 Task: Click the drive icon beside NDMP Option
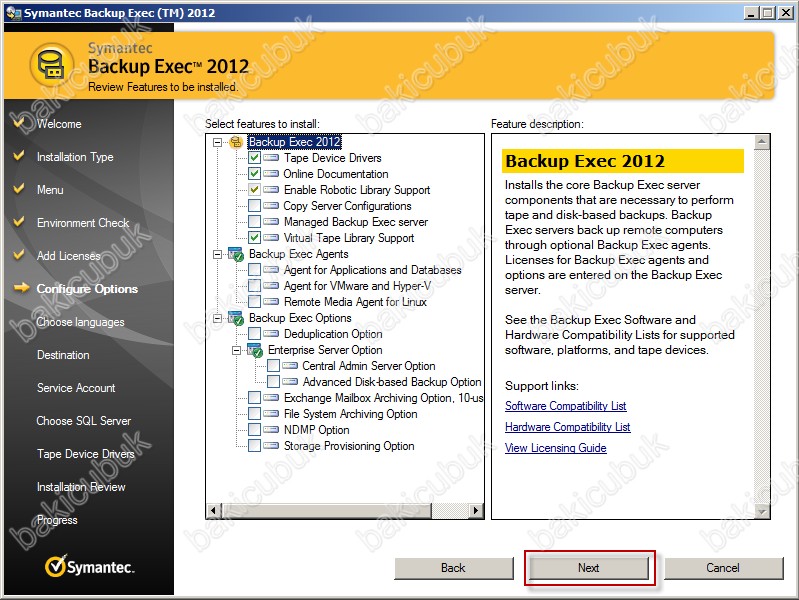coord(271,430)
